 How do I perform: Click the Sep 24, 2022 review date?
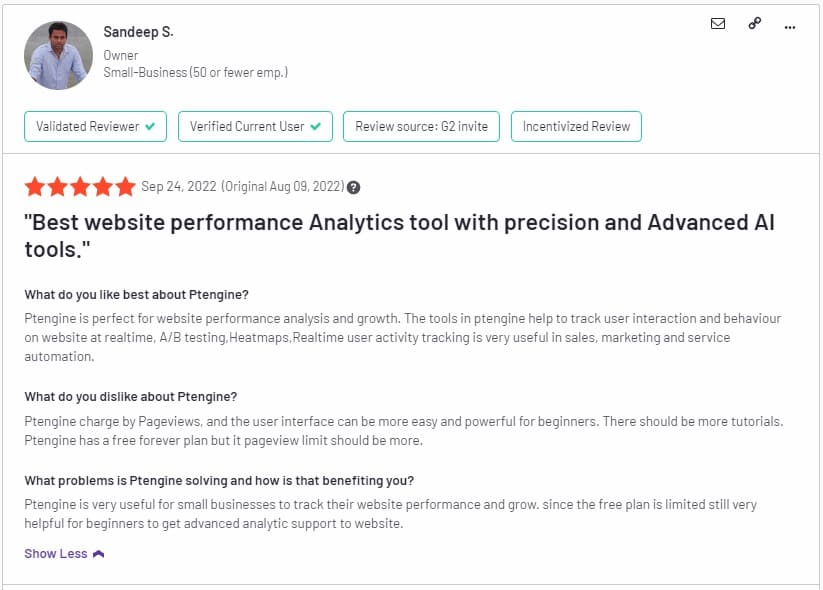point(178,186)
